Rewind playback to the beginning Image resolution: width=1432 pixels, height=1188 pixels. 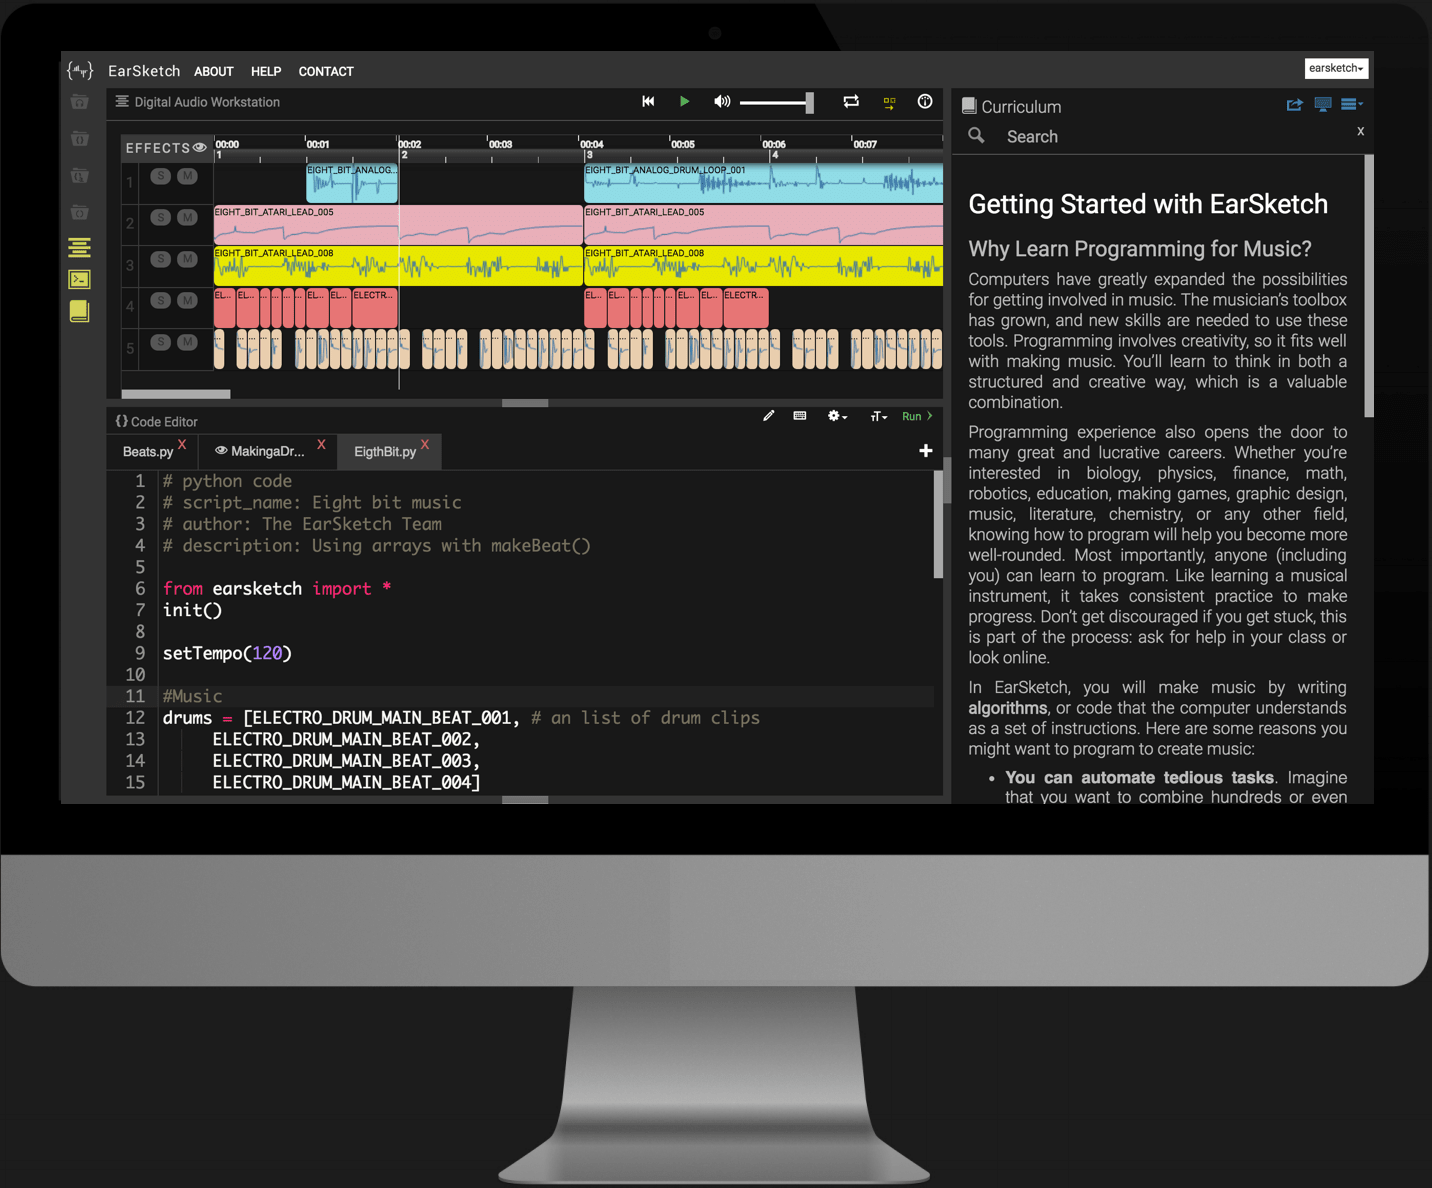(648, 101)
